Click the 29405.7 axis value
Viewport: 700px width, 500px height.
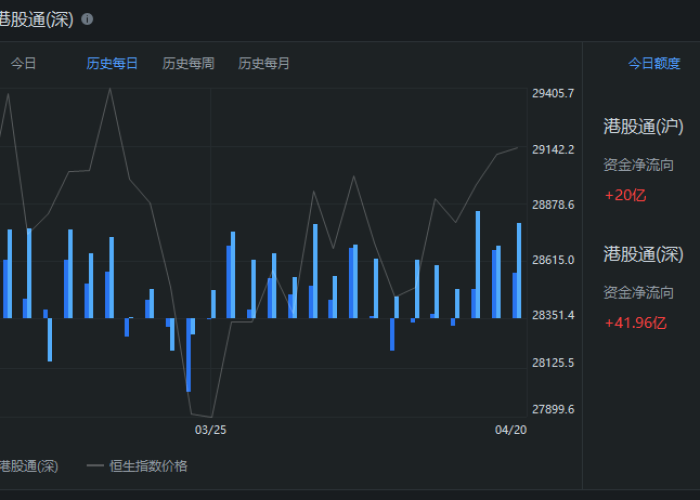pyautogui.click(x=553, y=93)
